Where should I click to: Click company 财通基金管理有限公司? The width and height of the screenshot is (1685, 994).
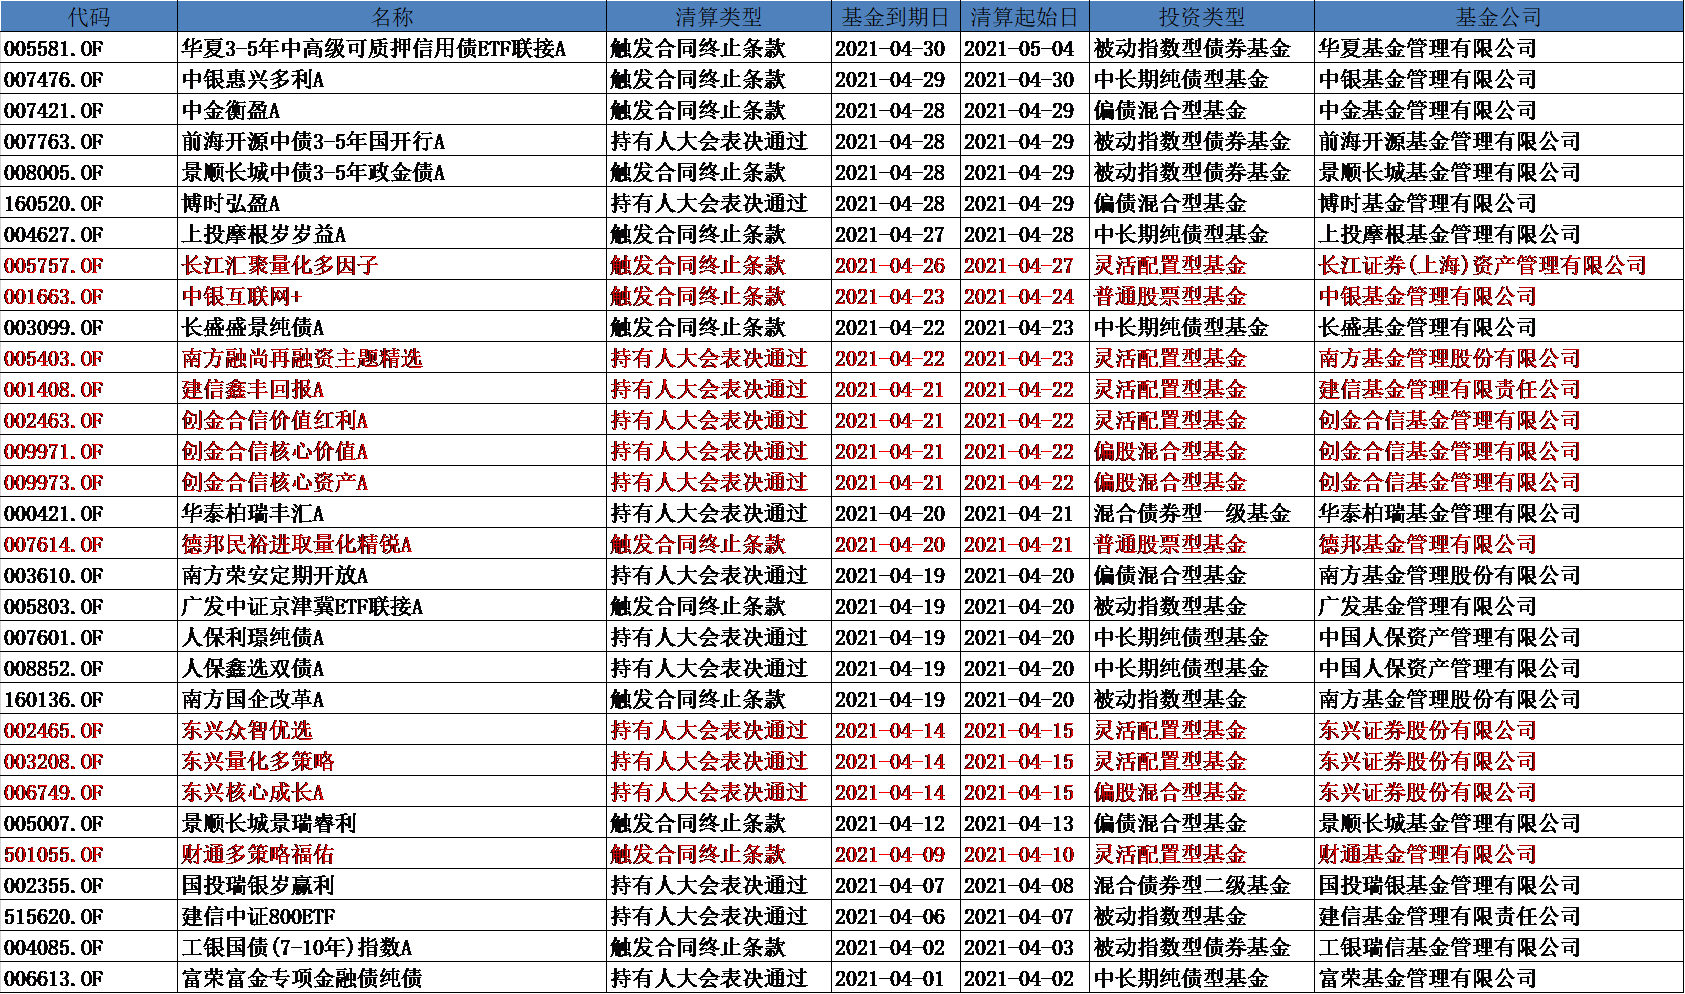pyautogui.click(x=1428, y=855)
